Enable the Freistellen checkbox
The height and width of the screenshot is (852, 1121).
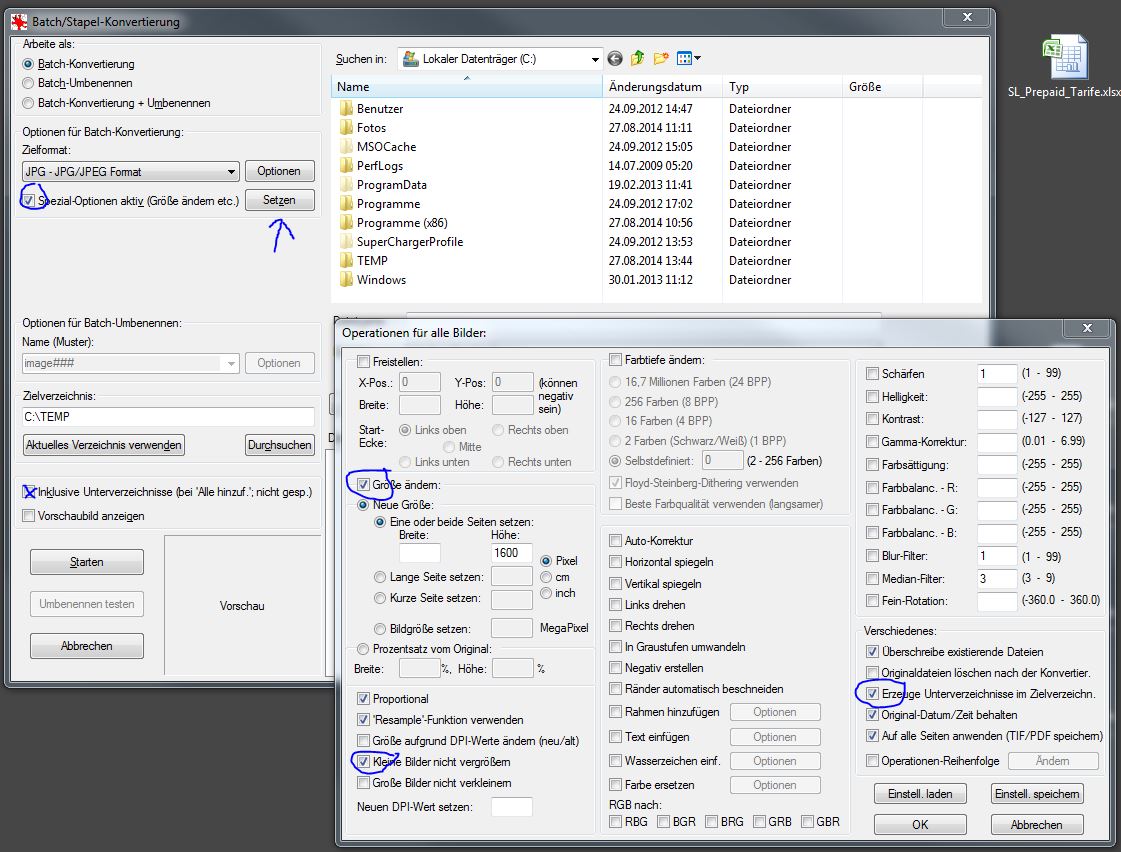363,361
